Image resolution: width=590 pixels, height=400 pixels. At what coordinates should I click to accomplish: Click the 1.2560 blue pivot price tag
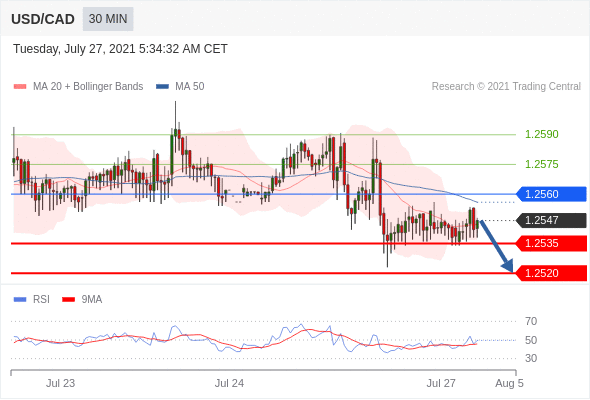click(551, 194)
